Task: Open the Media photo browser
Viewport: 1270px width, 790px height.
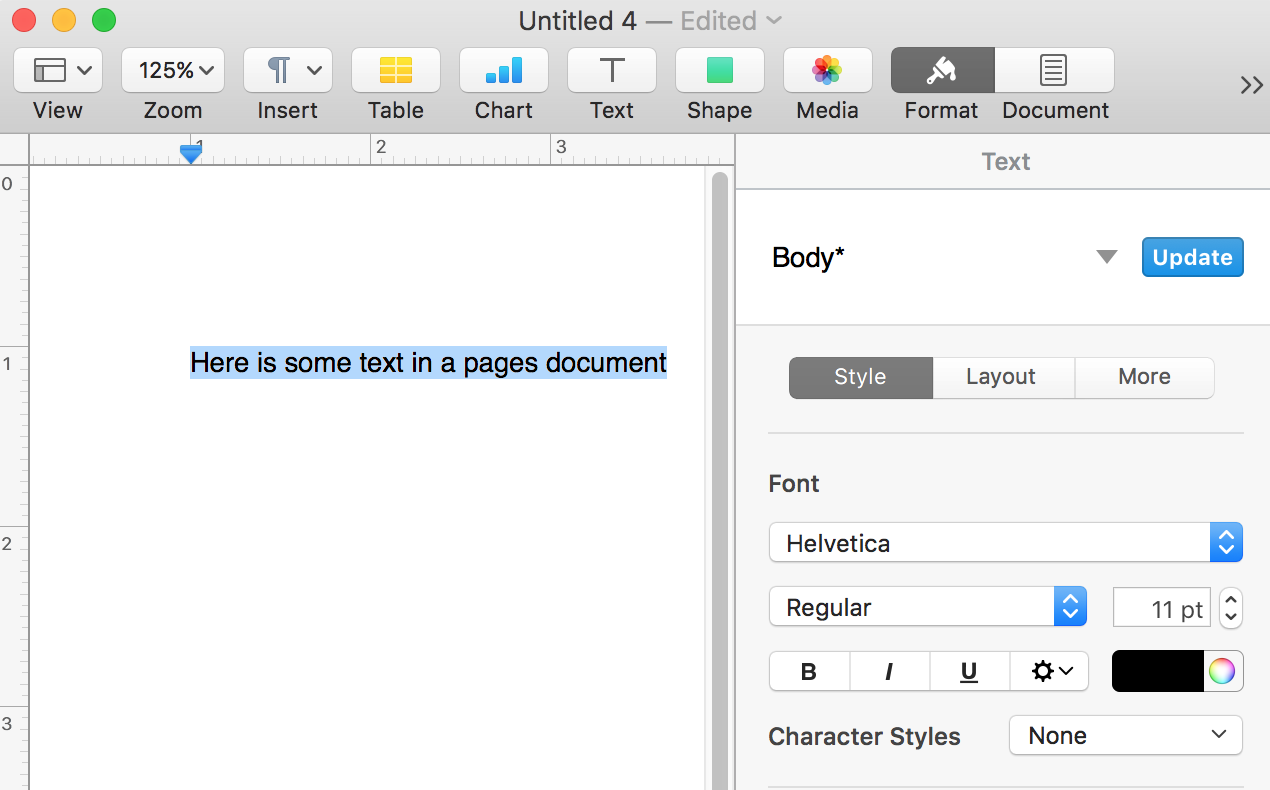Action: 828,70
